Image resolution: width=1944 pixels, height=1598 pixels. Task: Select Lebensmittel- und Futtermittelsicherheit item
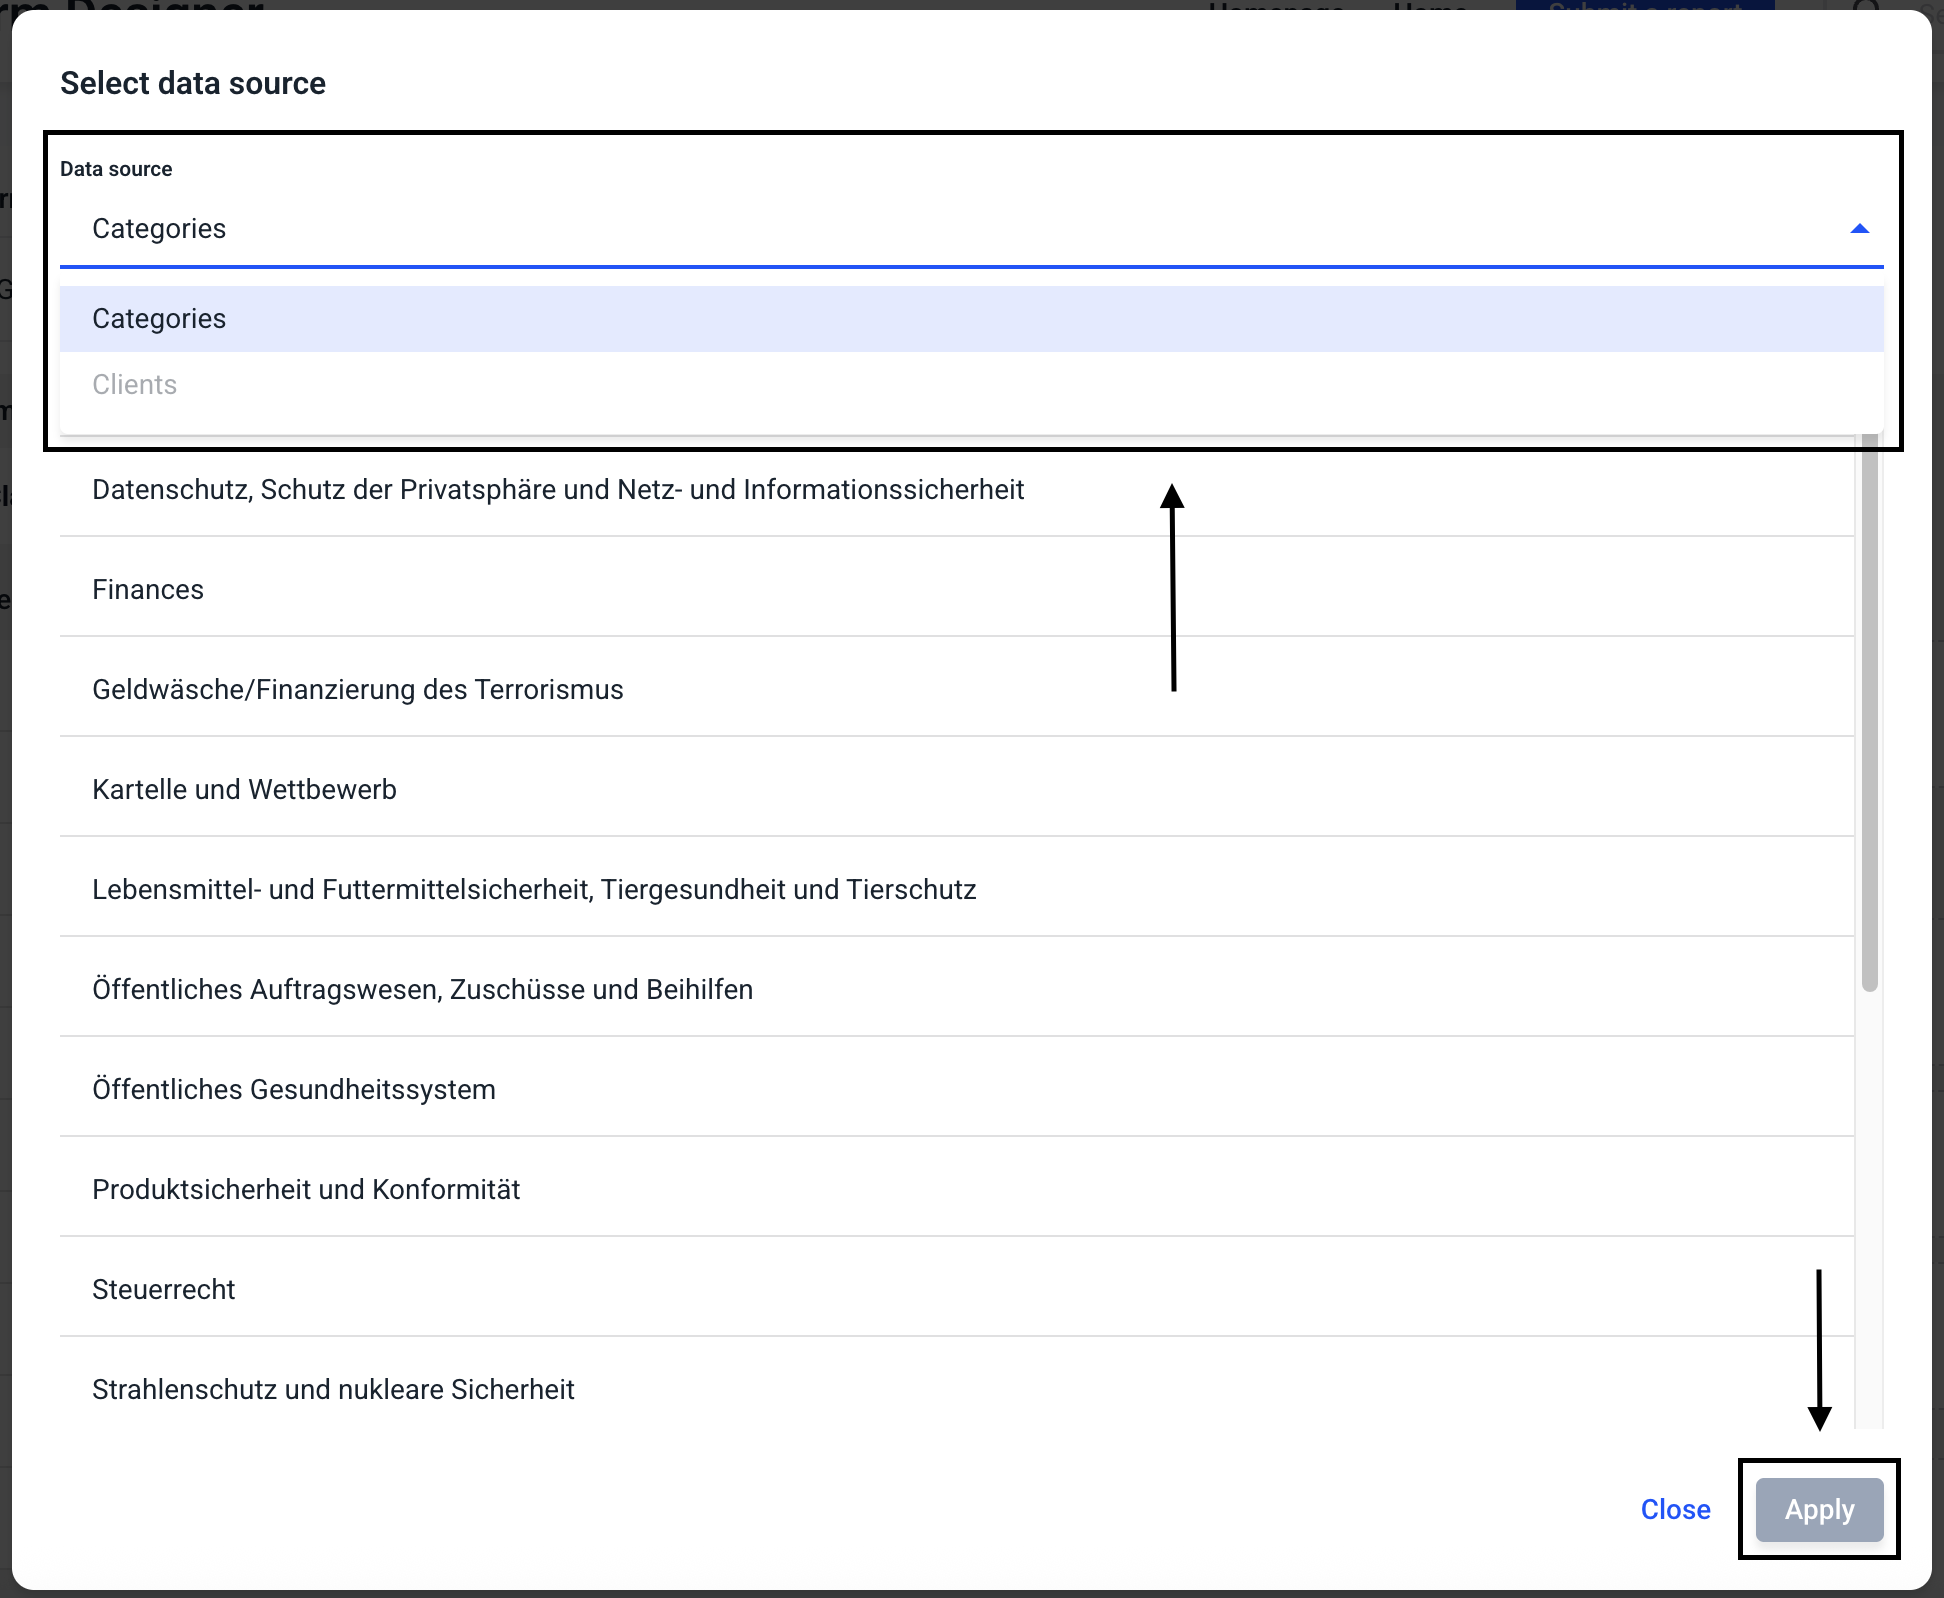(533, 890)
